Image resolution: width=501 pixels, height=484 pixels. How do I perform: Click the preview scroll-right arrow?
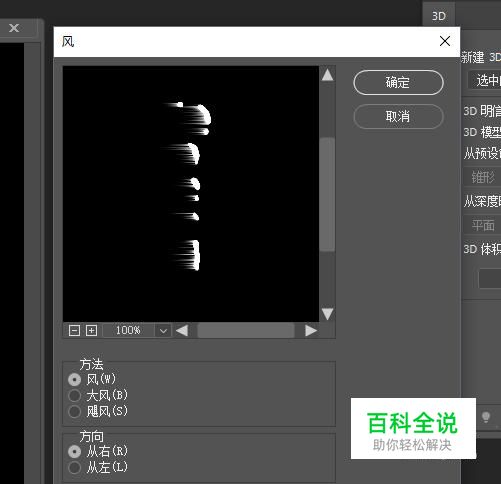point(311,331)
